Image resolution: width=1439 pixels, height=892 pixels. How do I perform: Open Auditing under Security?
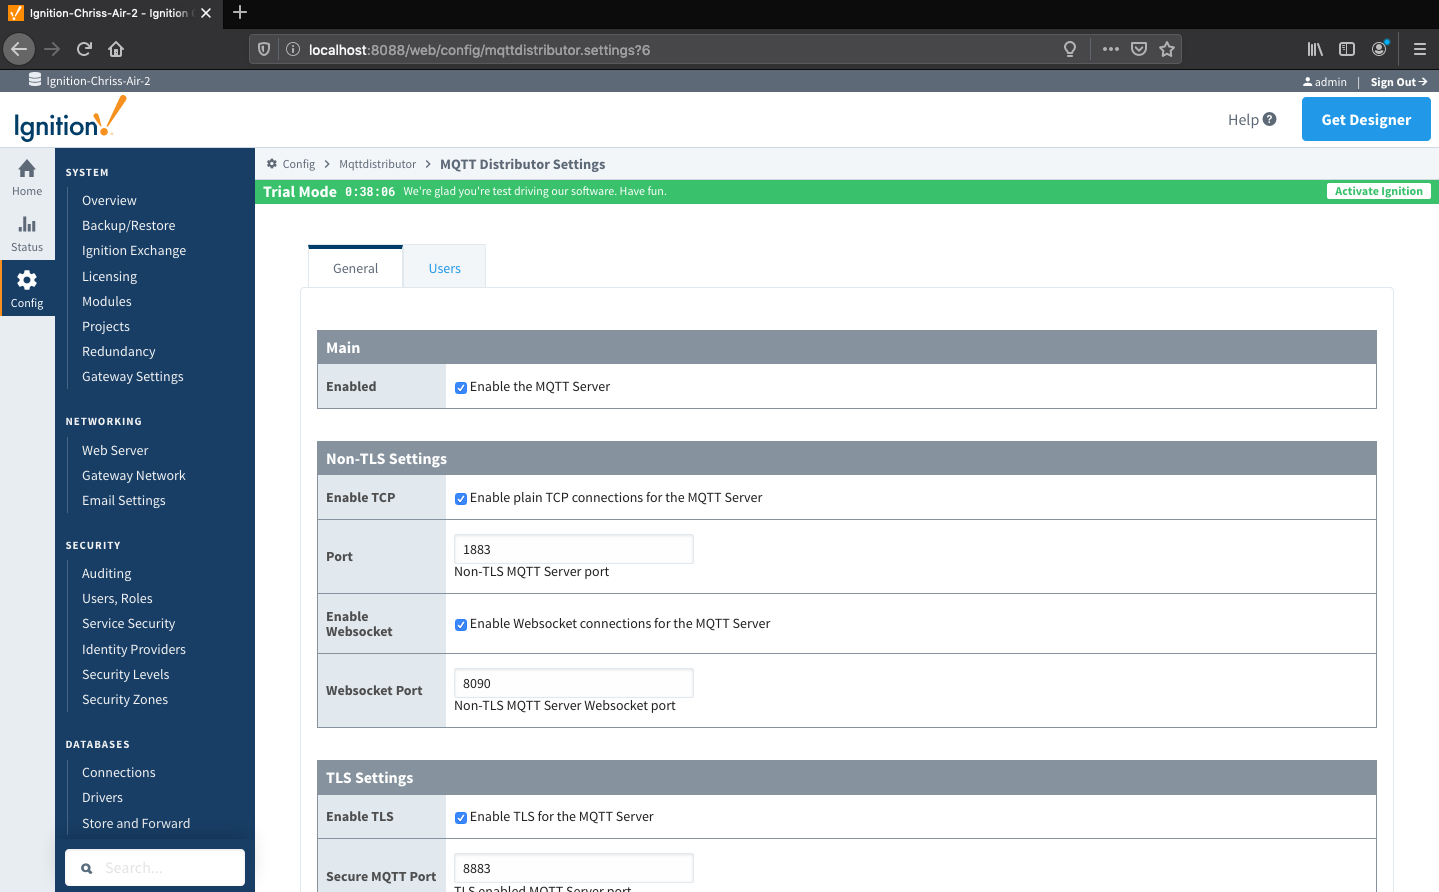click(107, 573)
